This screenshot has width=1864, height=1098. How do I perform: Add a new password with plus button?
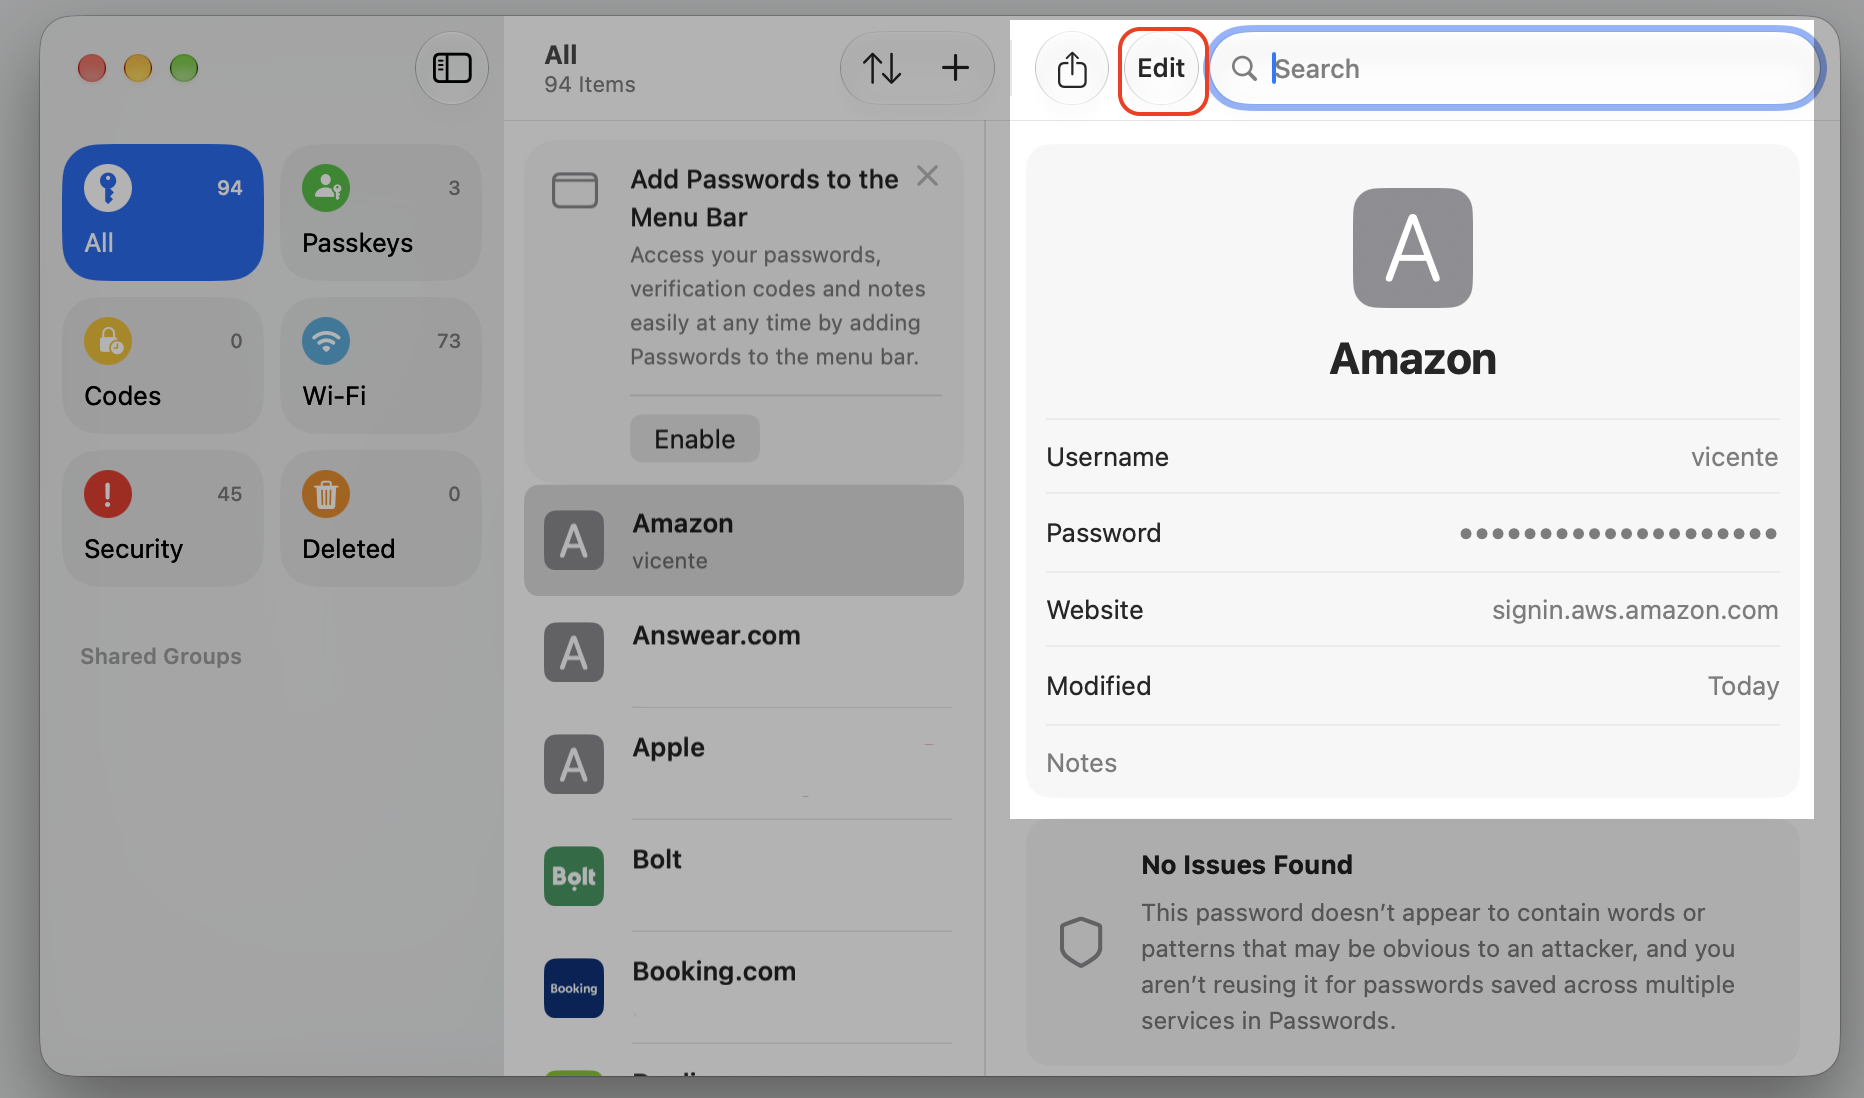955,68
